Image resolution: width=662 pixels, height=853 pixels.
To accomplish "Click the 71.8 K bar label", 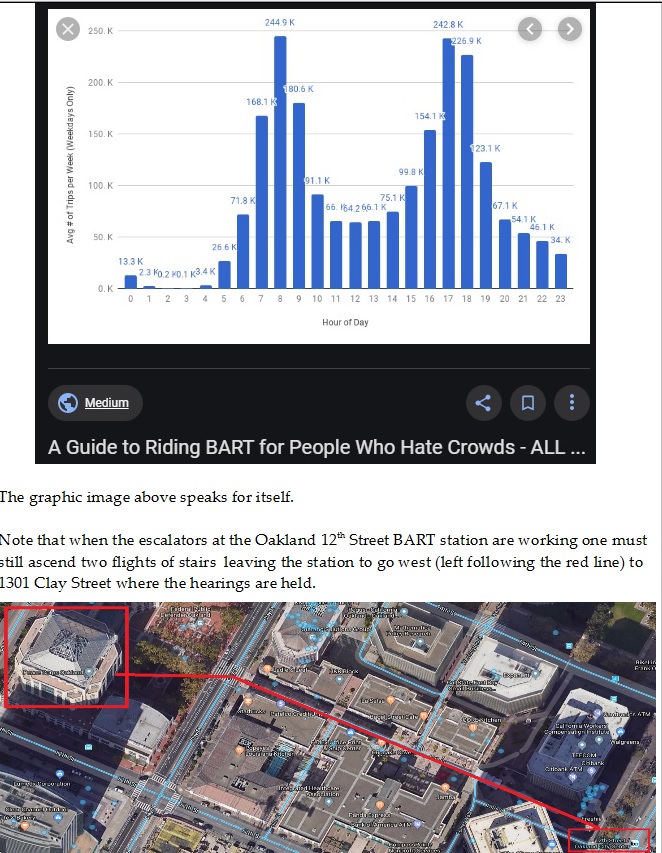I will [x=243, y=201].
